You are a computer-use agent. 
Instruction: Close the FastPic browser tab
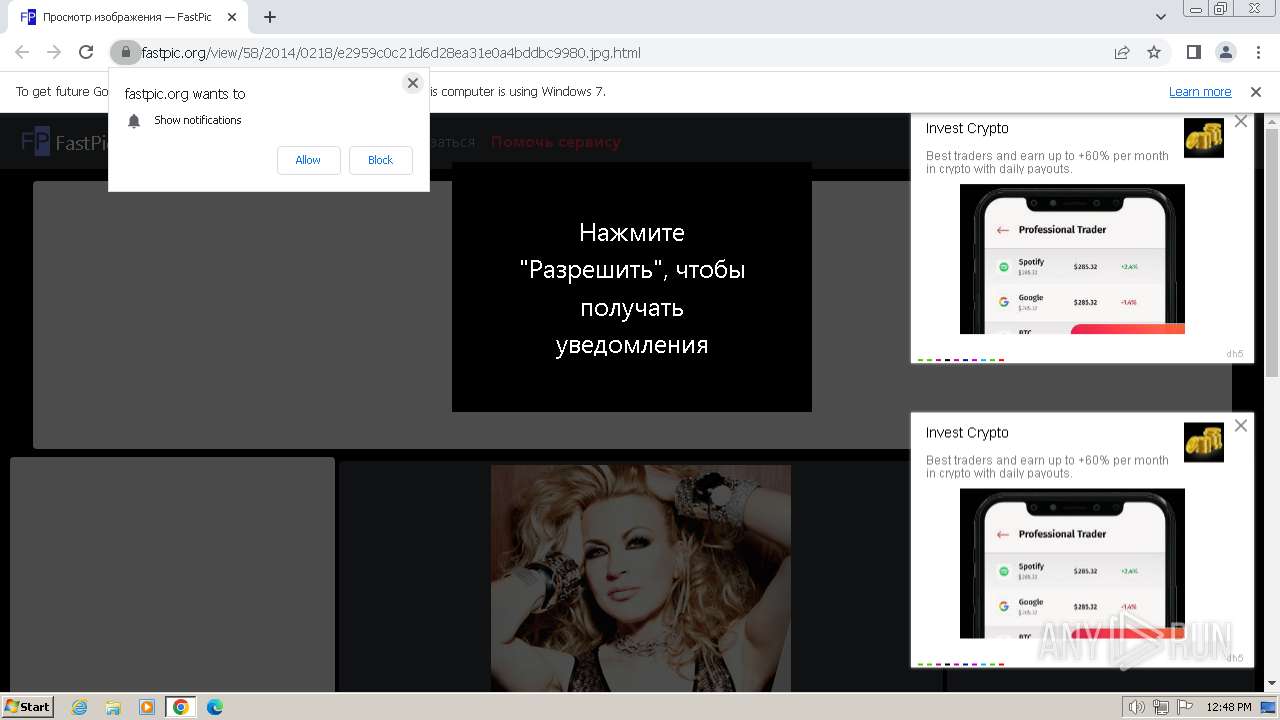(x=232, y=17)
